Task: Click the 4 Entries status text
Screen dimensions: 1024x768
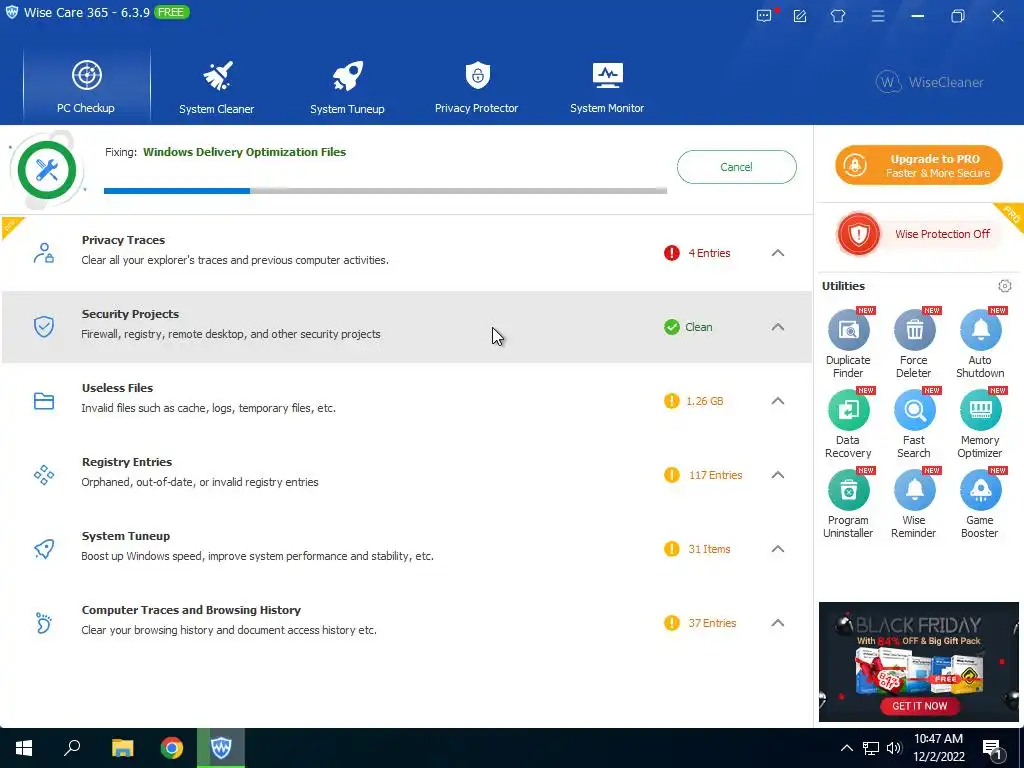Action: (x=709, y=253)
